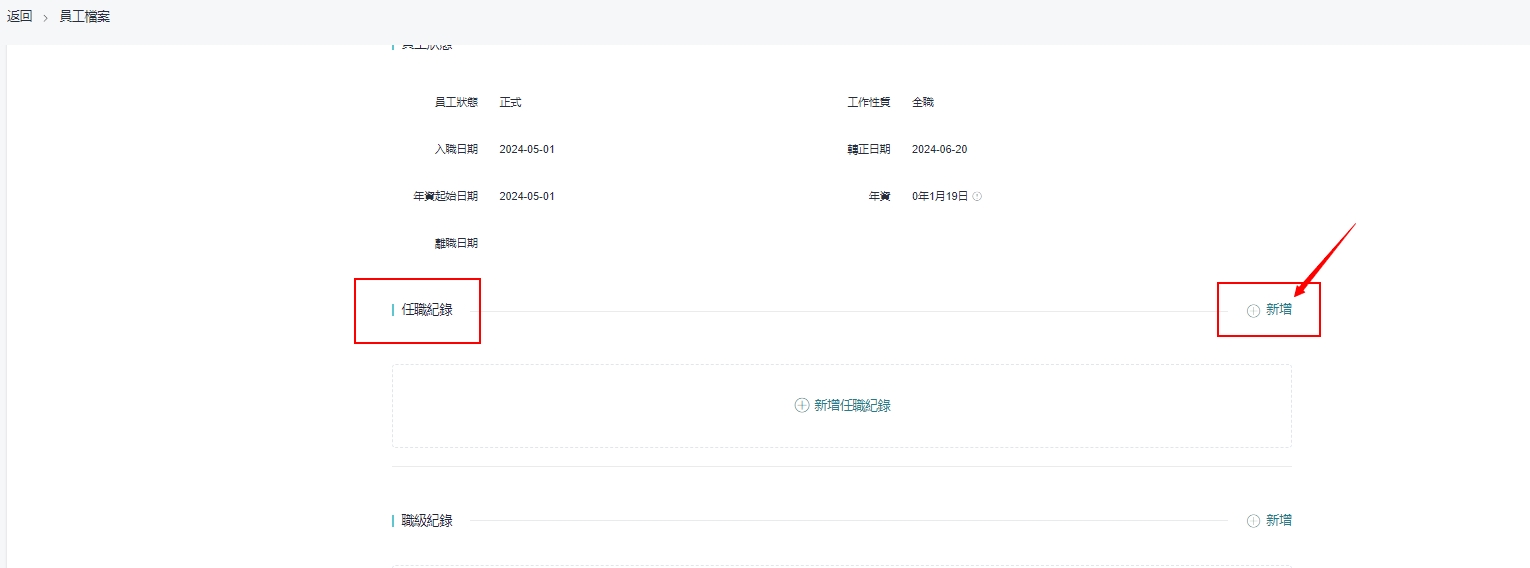Click the 年資 value 0年1月19日

coord(940,196)
